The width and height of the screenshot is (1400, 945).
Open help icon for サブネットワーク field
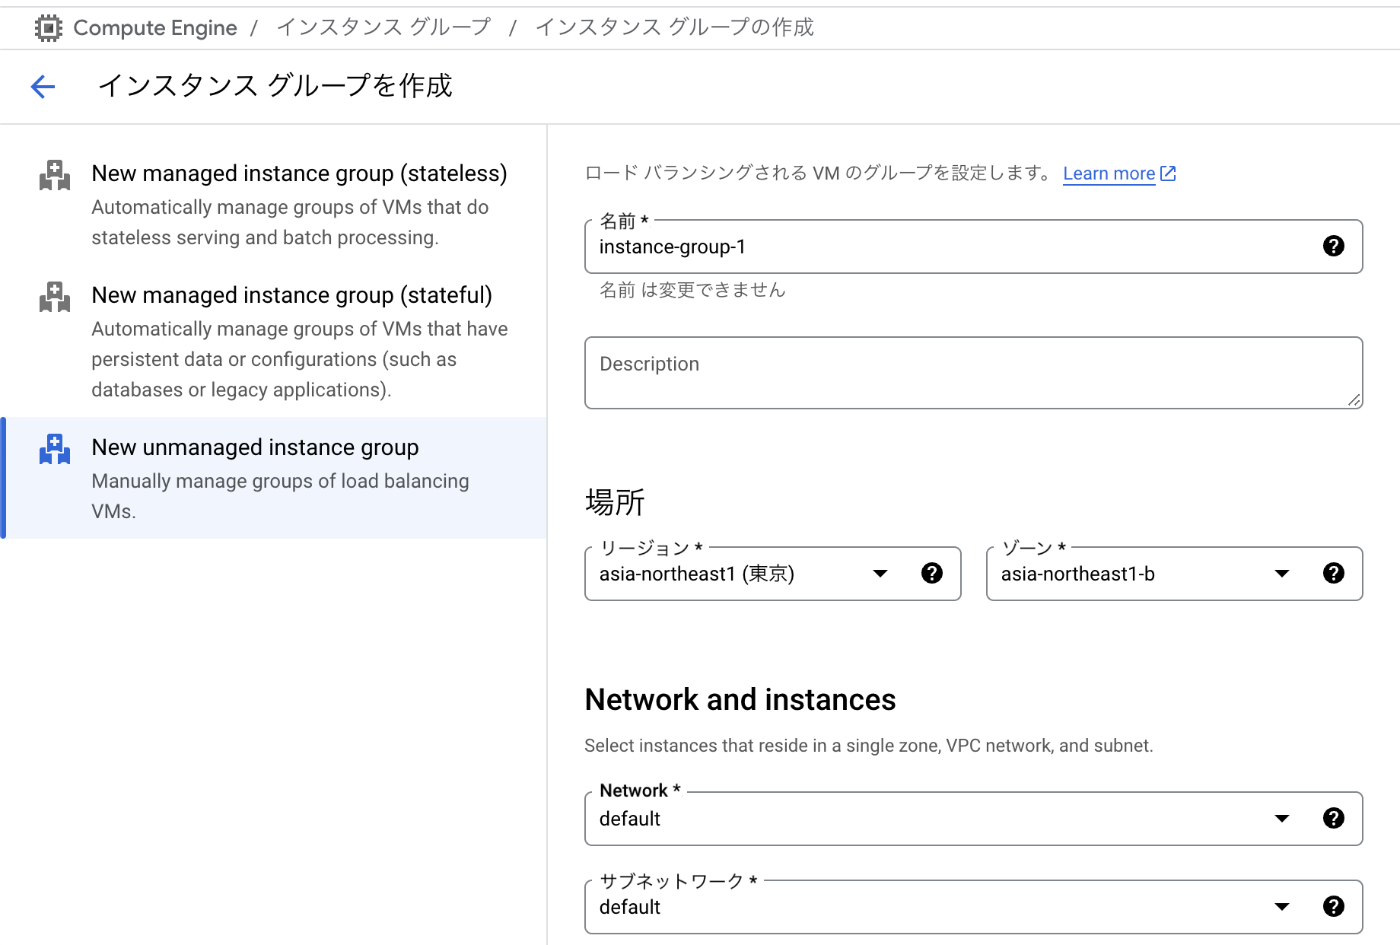[x=1333, y=906]
